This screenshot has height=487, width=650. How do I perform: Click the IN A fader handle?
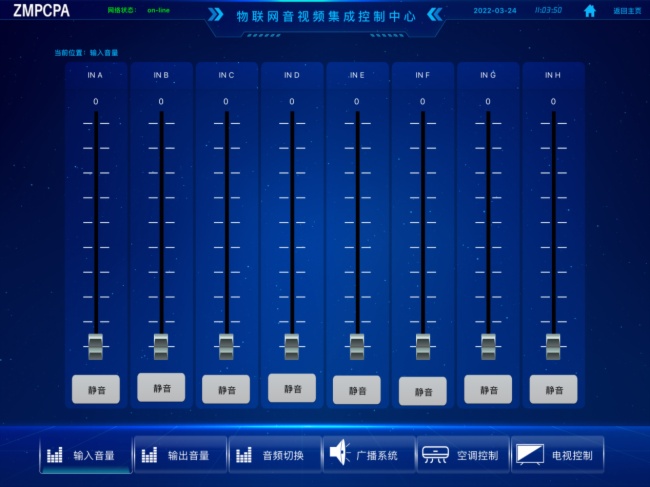click(x=96, y=346)
